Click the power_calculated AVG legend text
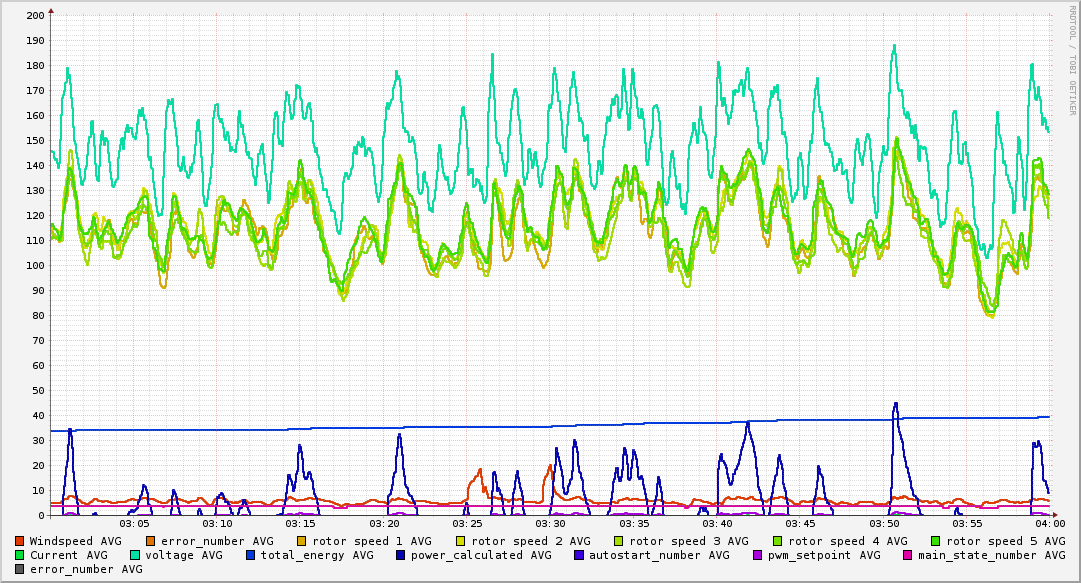Screen dimensions: 1081x583 point(479,555)
